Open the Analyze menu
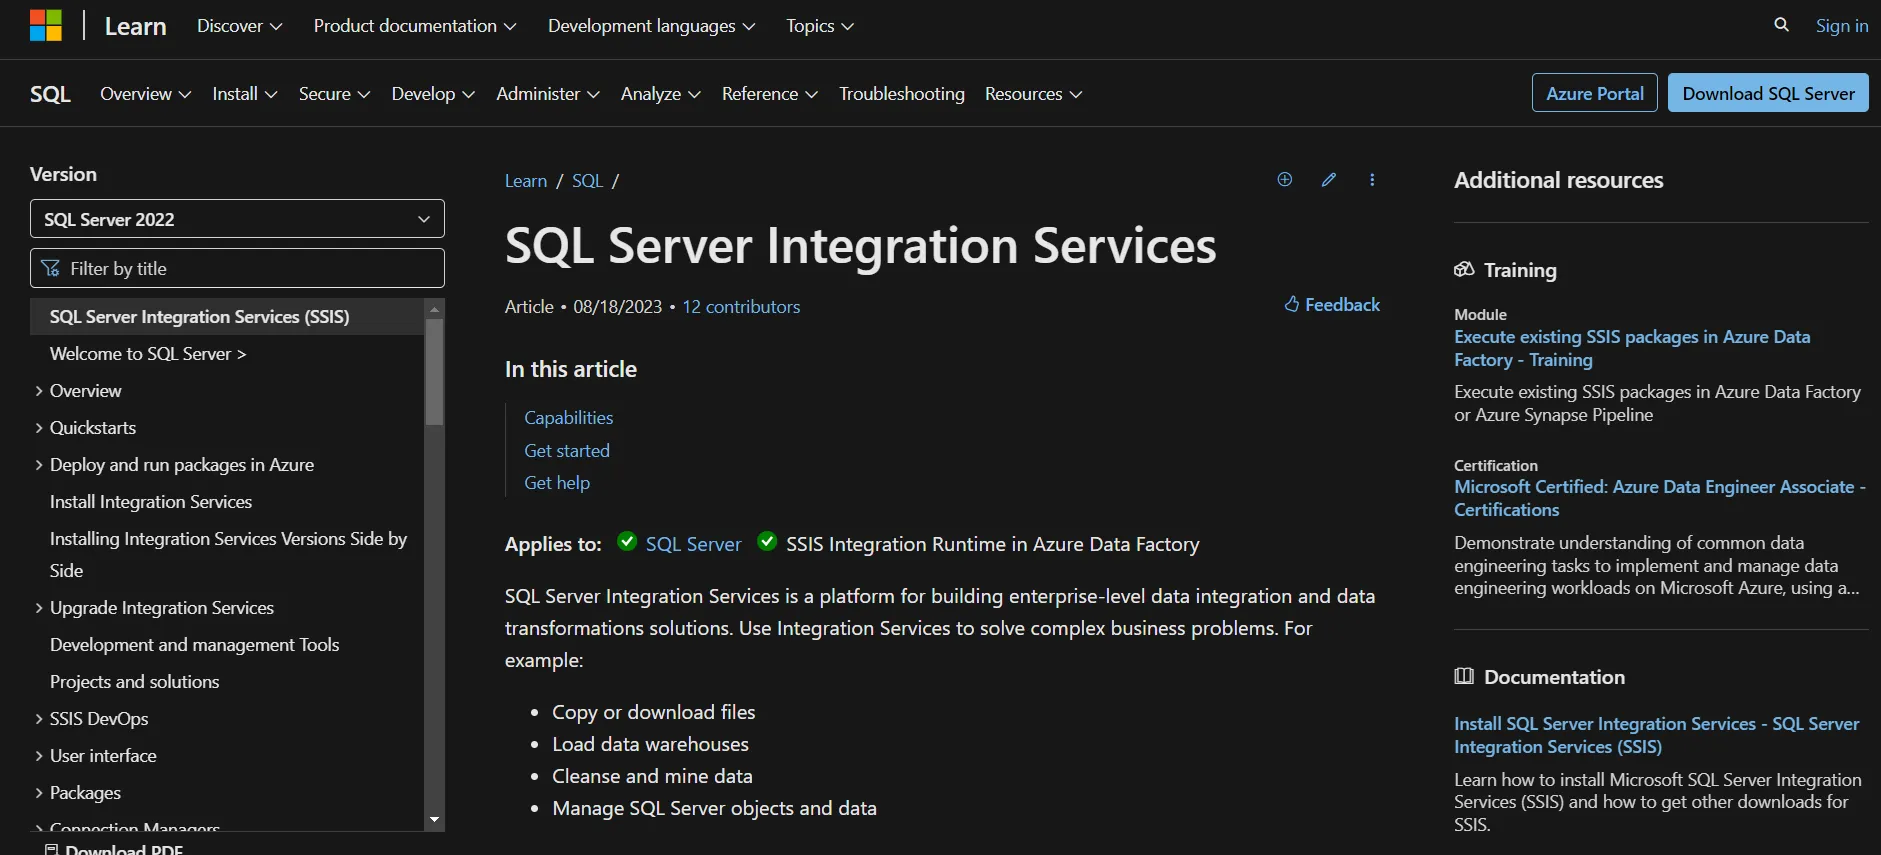 point(661,94)
